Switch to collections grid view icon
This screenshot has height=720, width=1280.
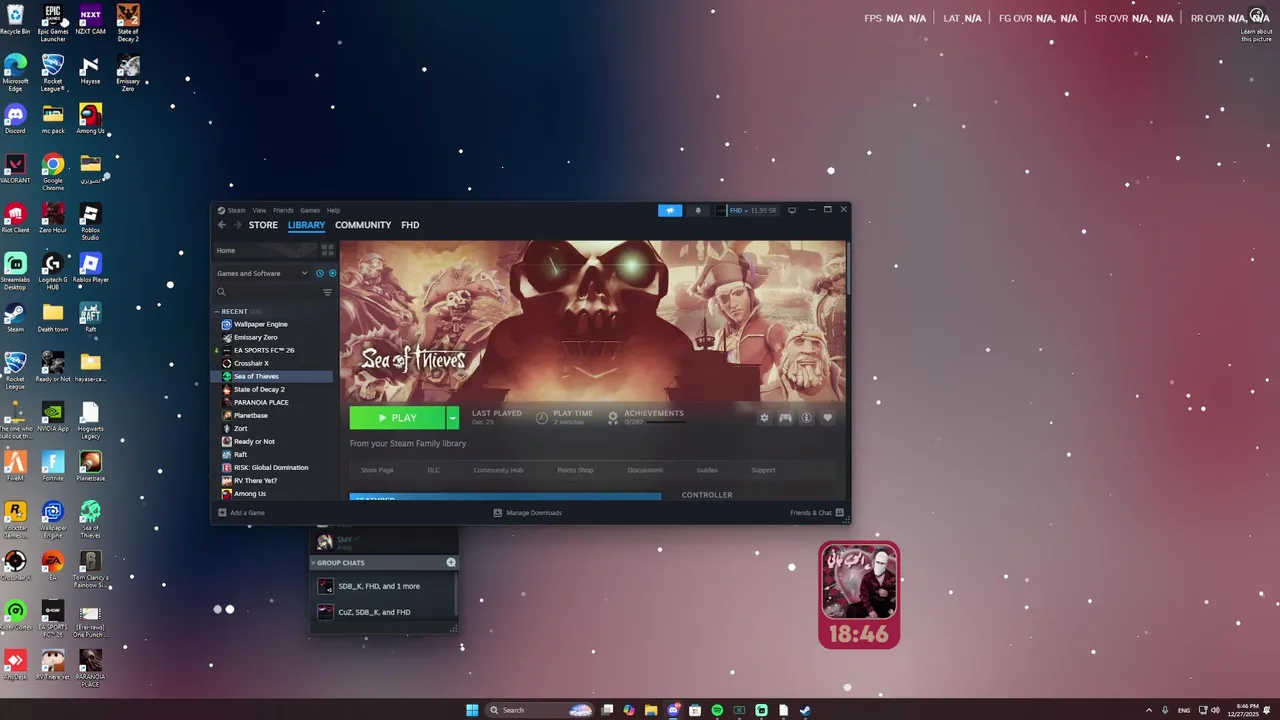tap(327, 250)
